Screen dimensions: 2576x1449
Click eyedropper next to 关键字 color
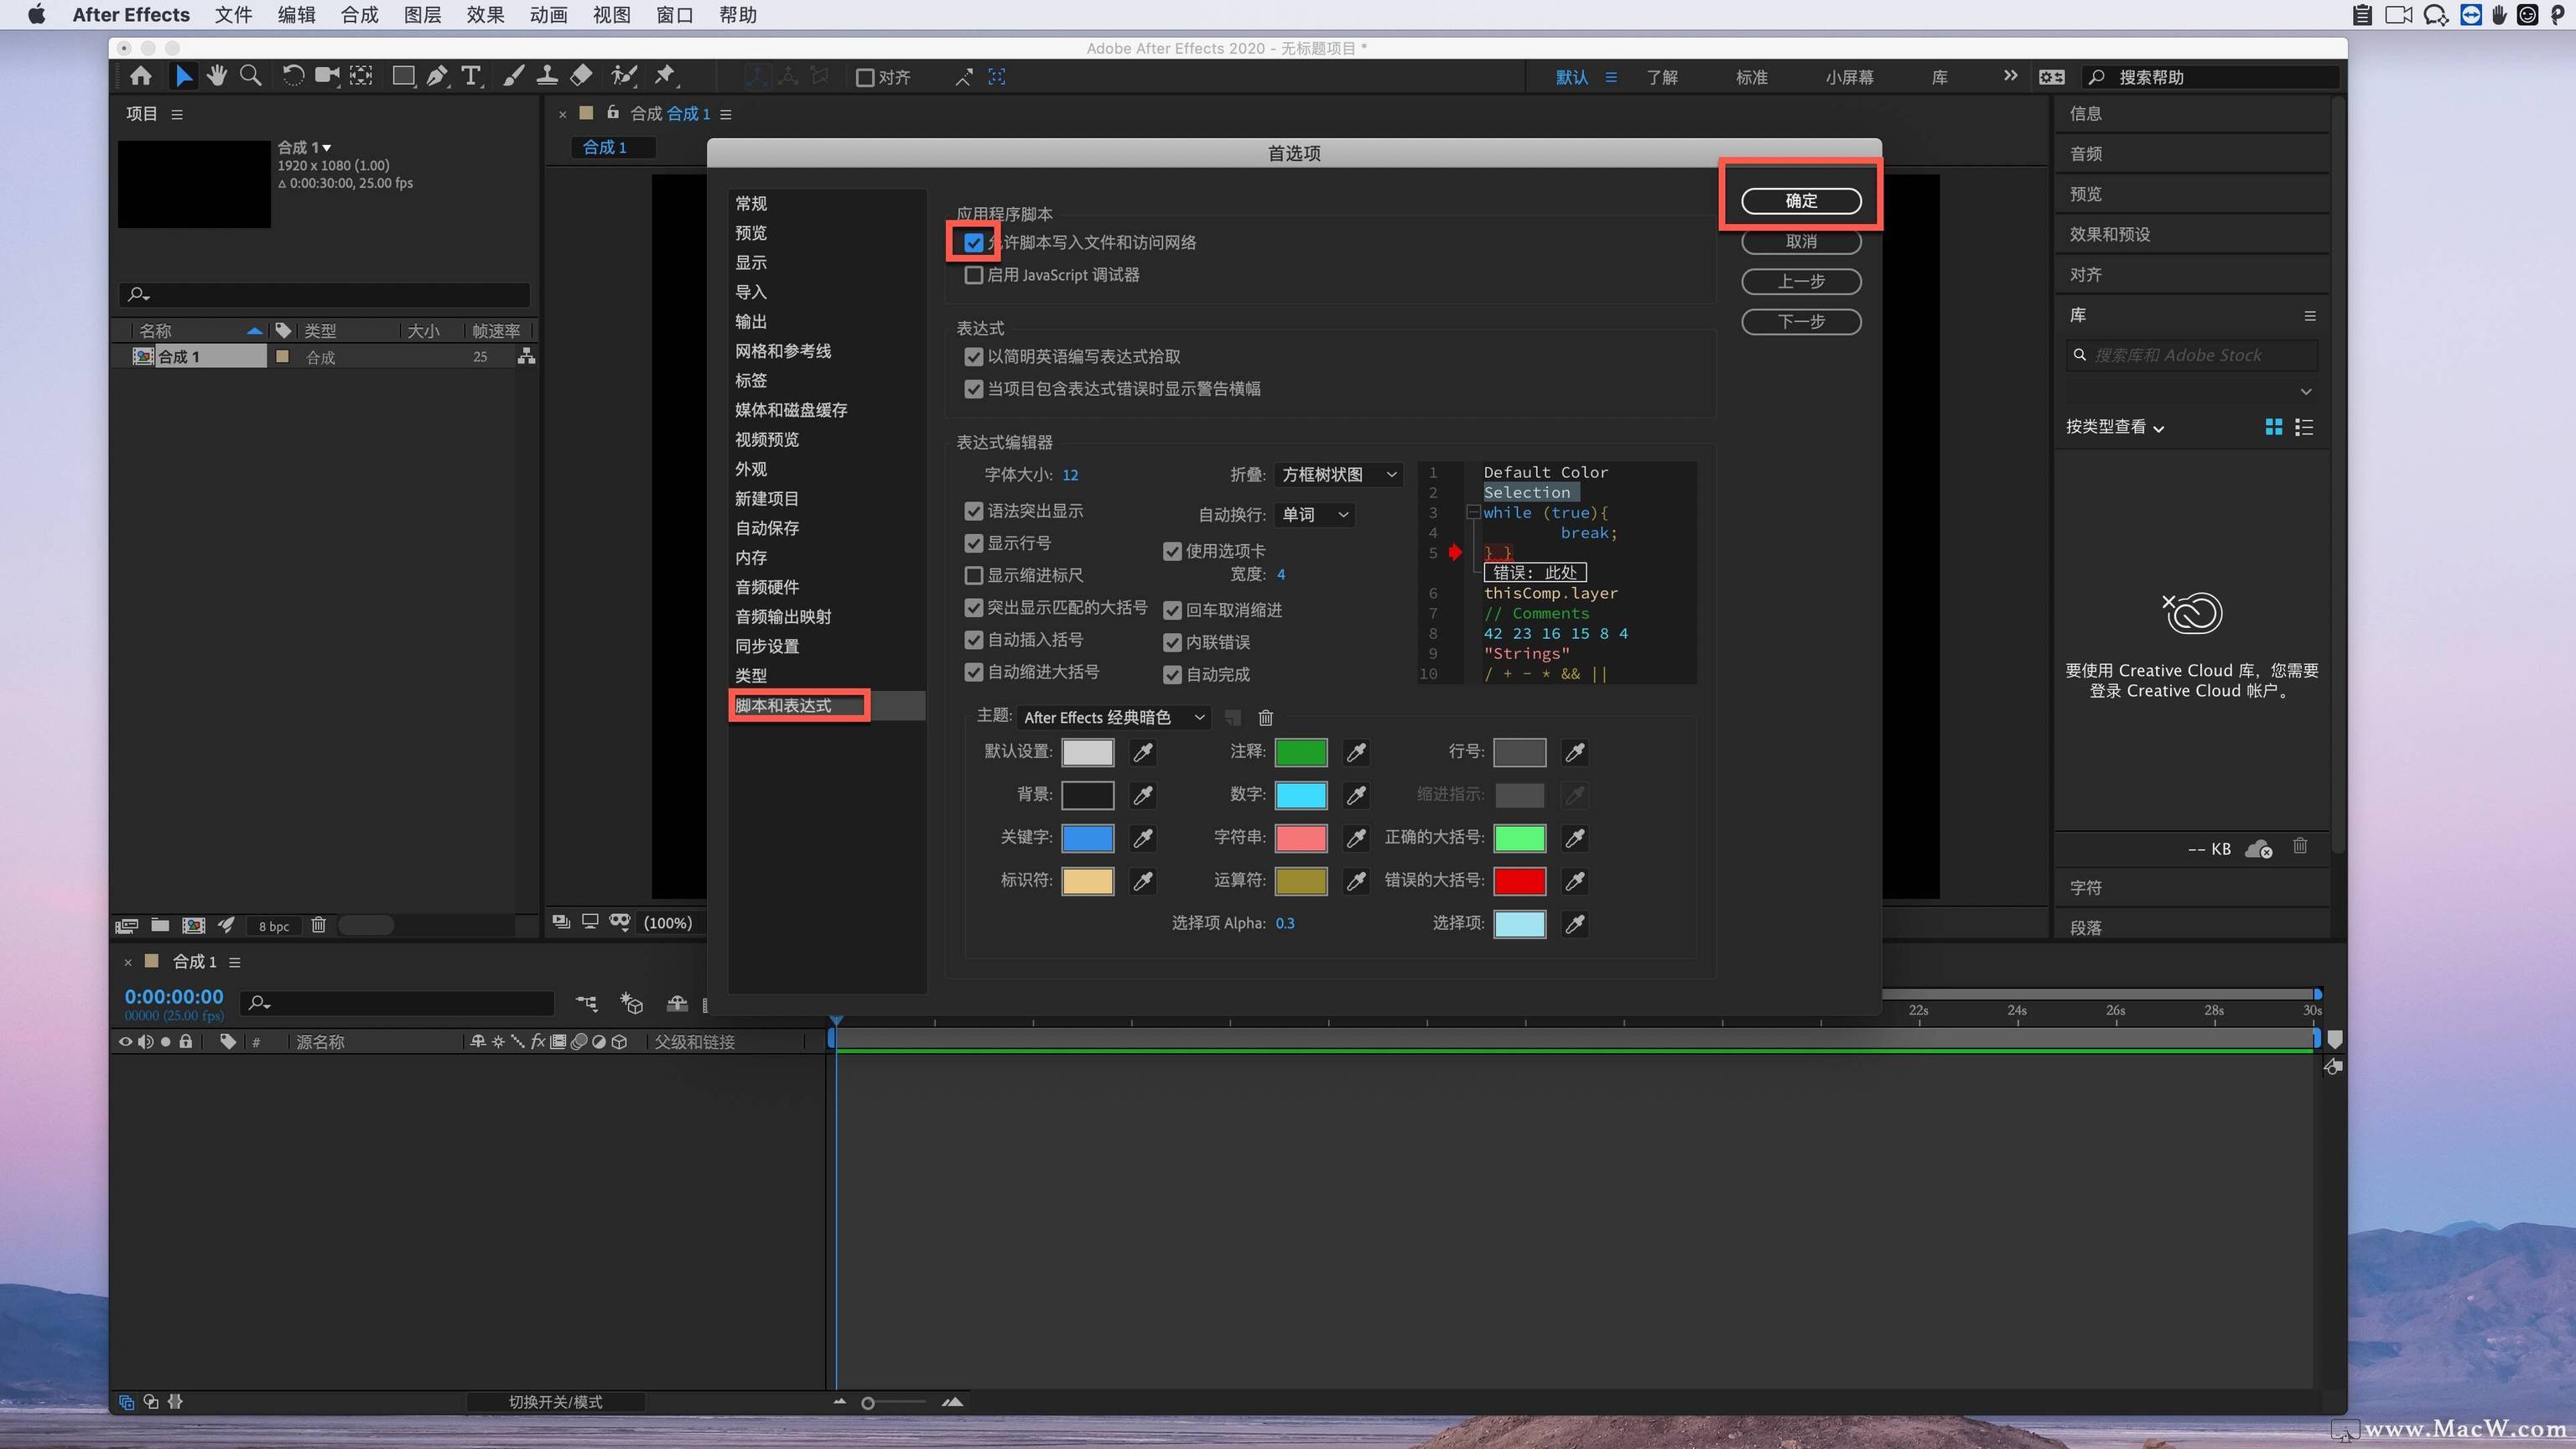click(x=1142, y=838)
